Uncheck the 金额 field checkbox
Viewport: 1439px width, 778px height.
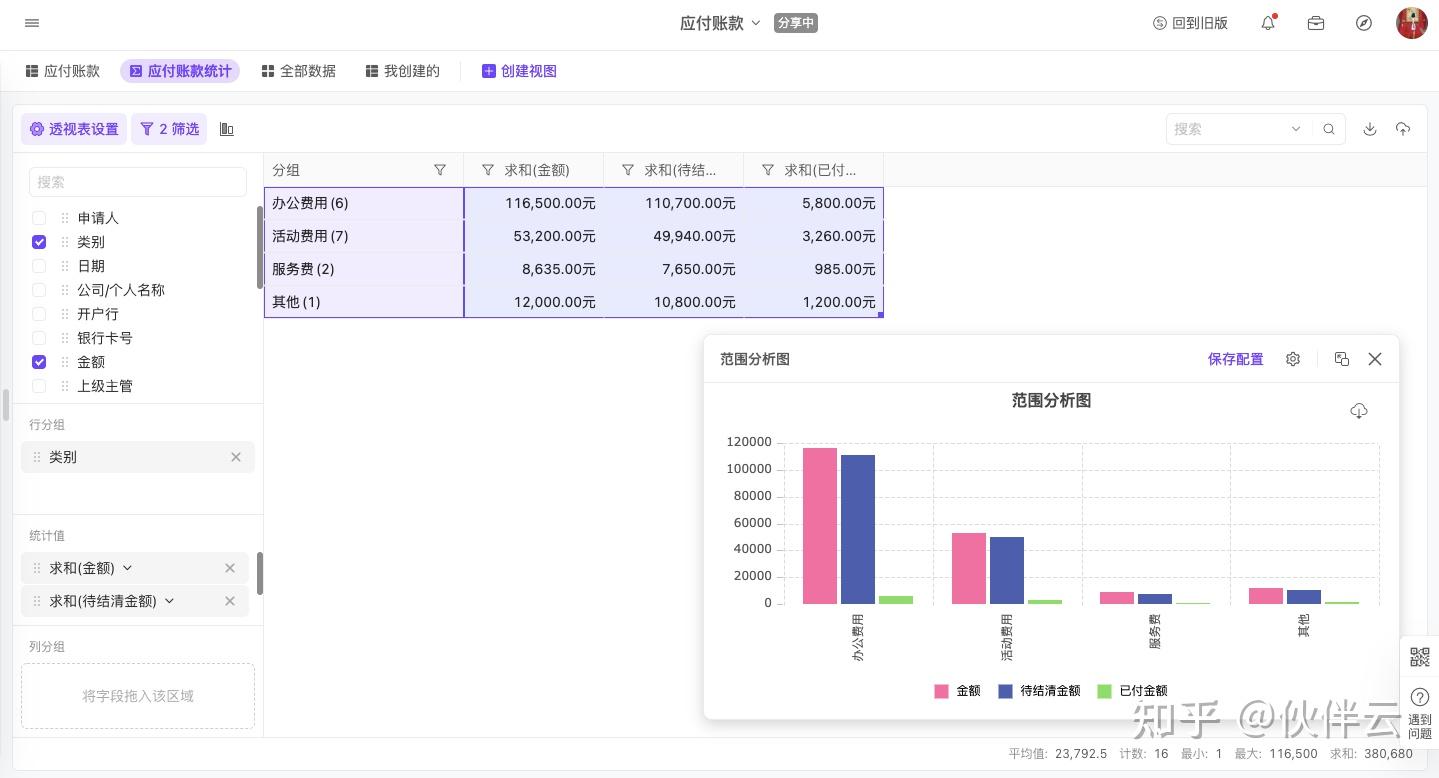[39, 362]
